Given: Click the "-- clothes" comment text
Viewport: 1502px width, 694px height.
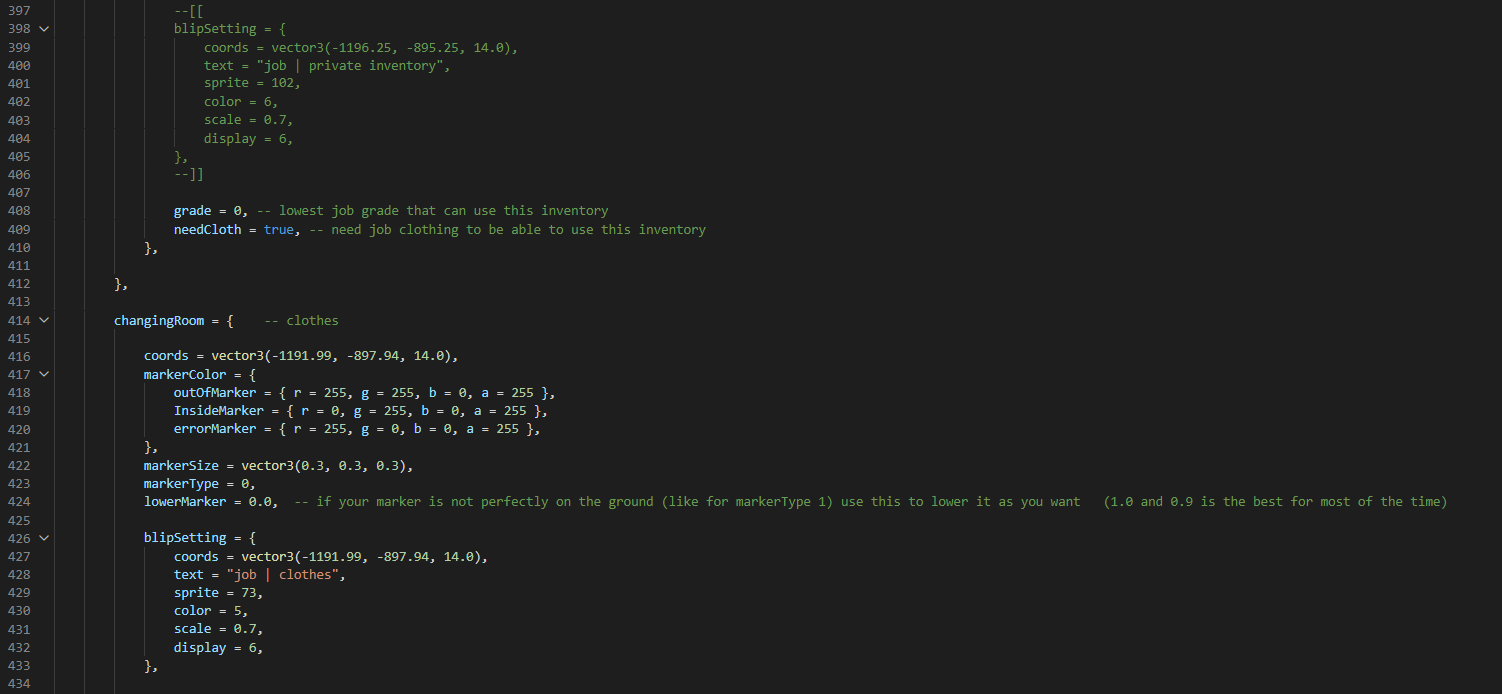Looking at the screenshot, I should pos(301,320).
